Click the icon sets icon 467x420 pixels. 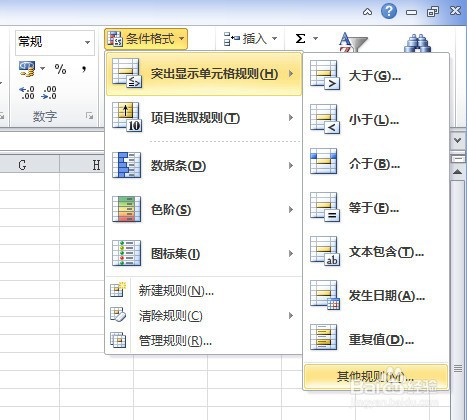coord(126,253)
